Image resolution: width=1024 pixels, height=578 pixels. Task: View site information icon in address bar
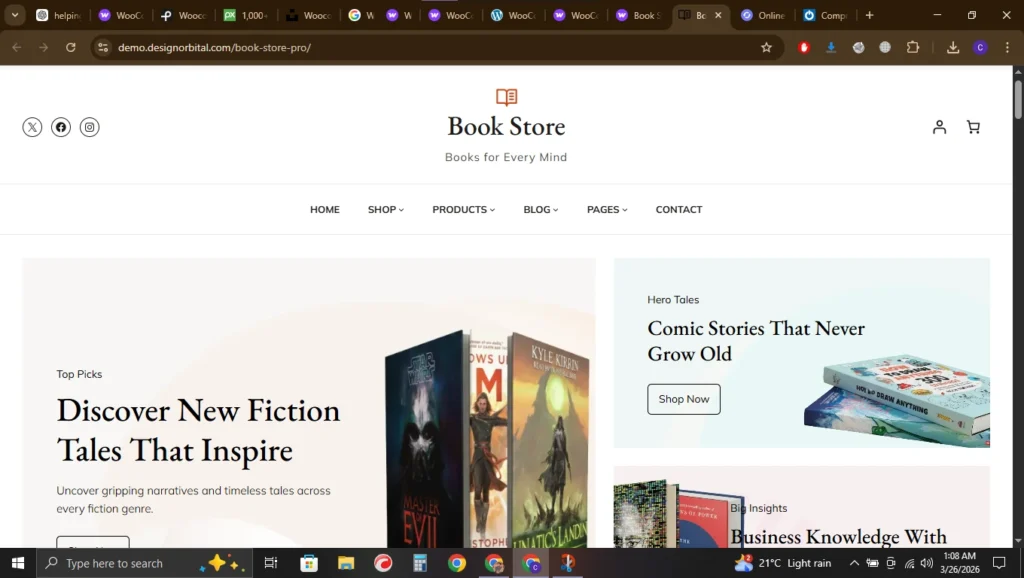click(103, 47)
